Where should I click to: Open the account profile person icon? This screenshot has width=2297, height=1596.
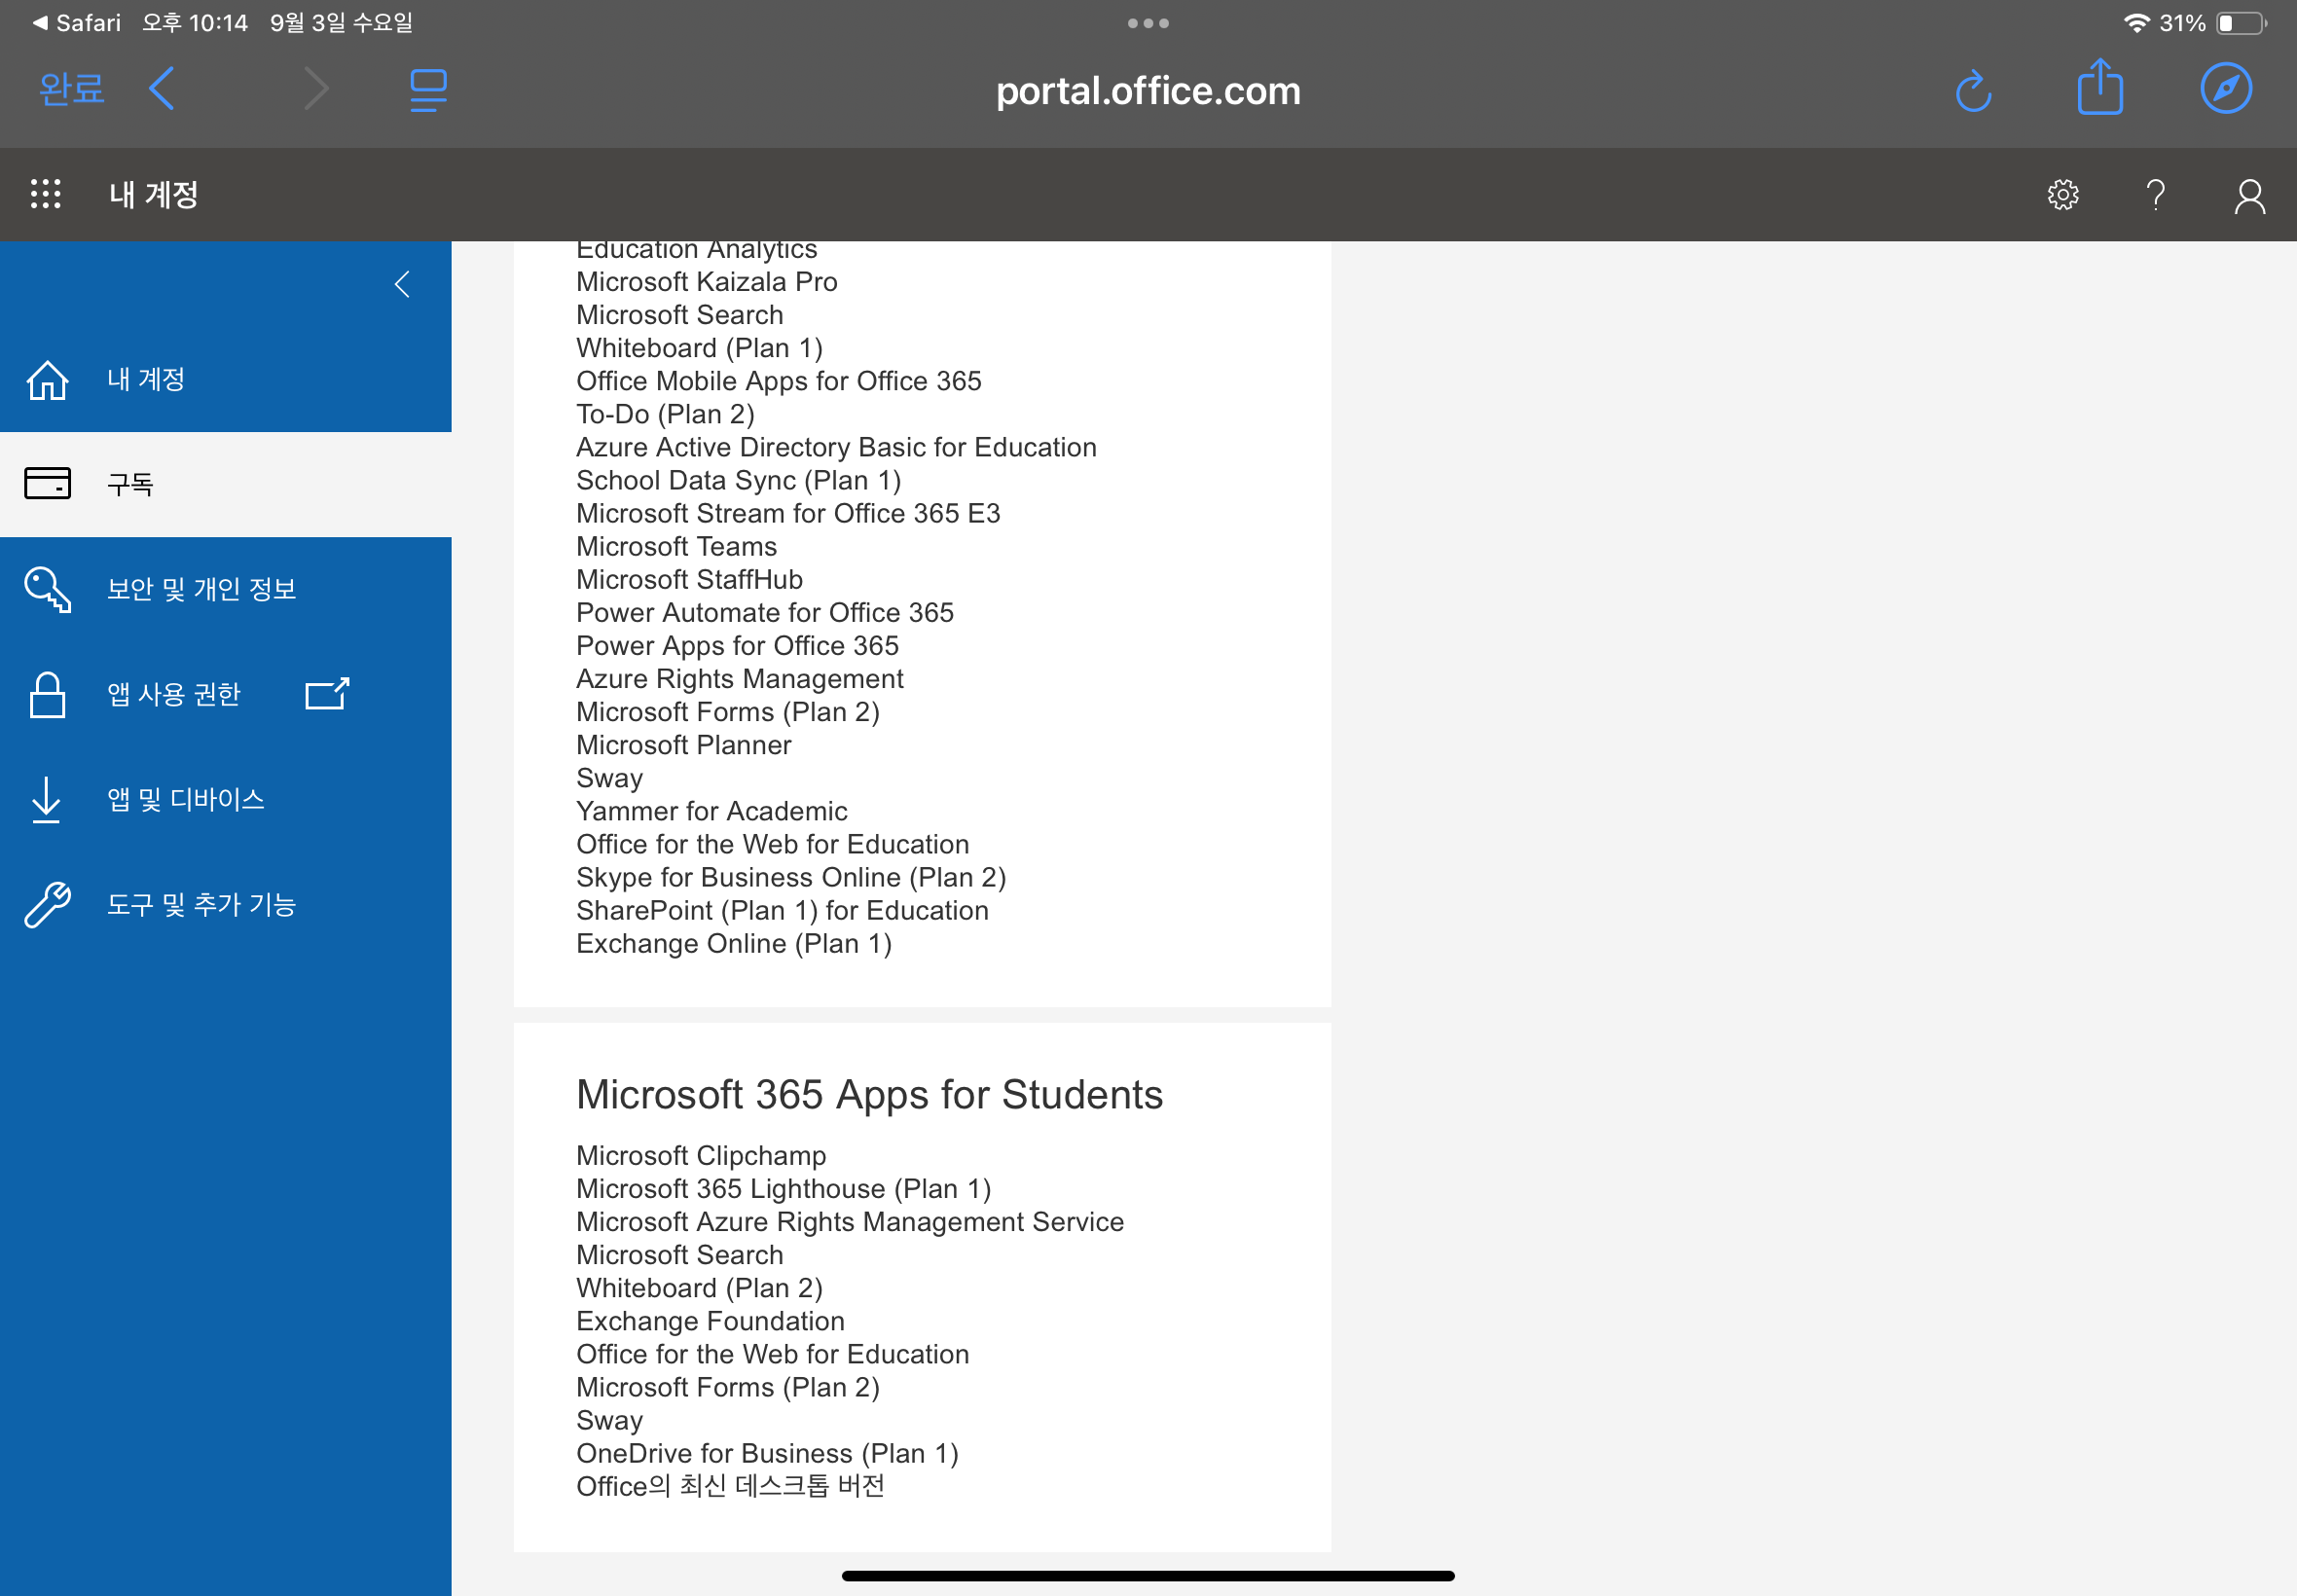(2249, 196)
